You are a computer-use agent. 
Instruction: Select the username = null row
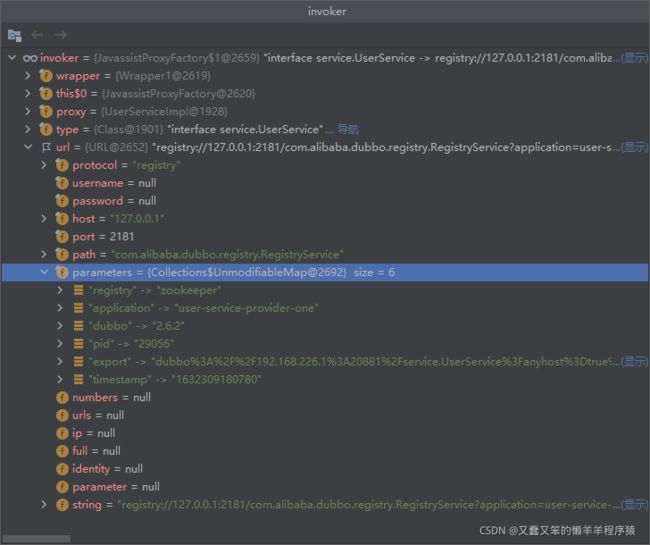tap(325, 183)
